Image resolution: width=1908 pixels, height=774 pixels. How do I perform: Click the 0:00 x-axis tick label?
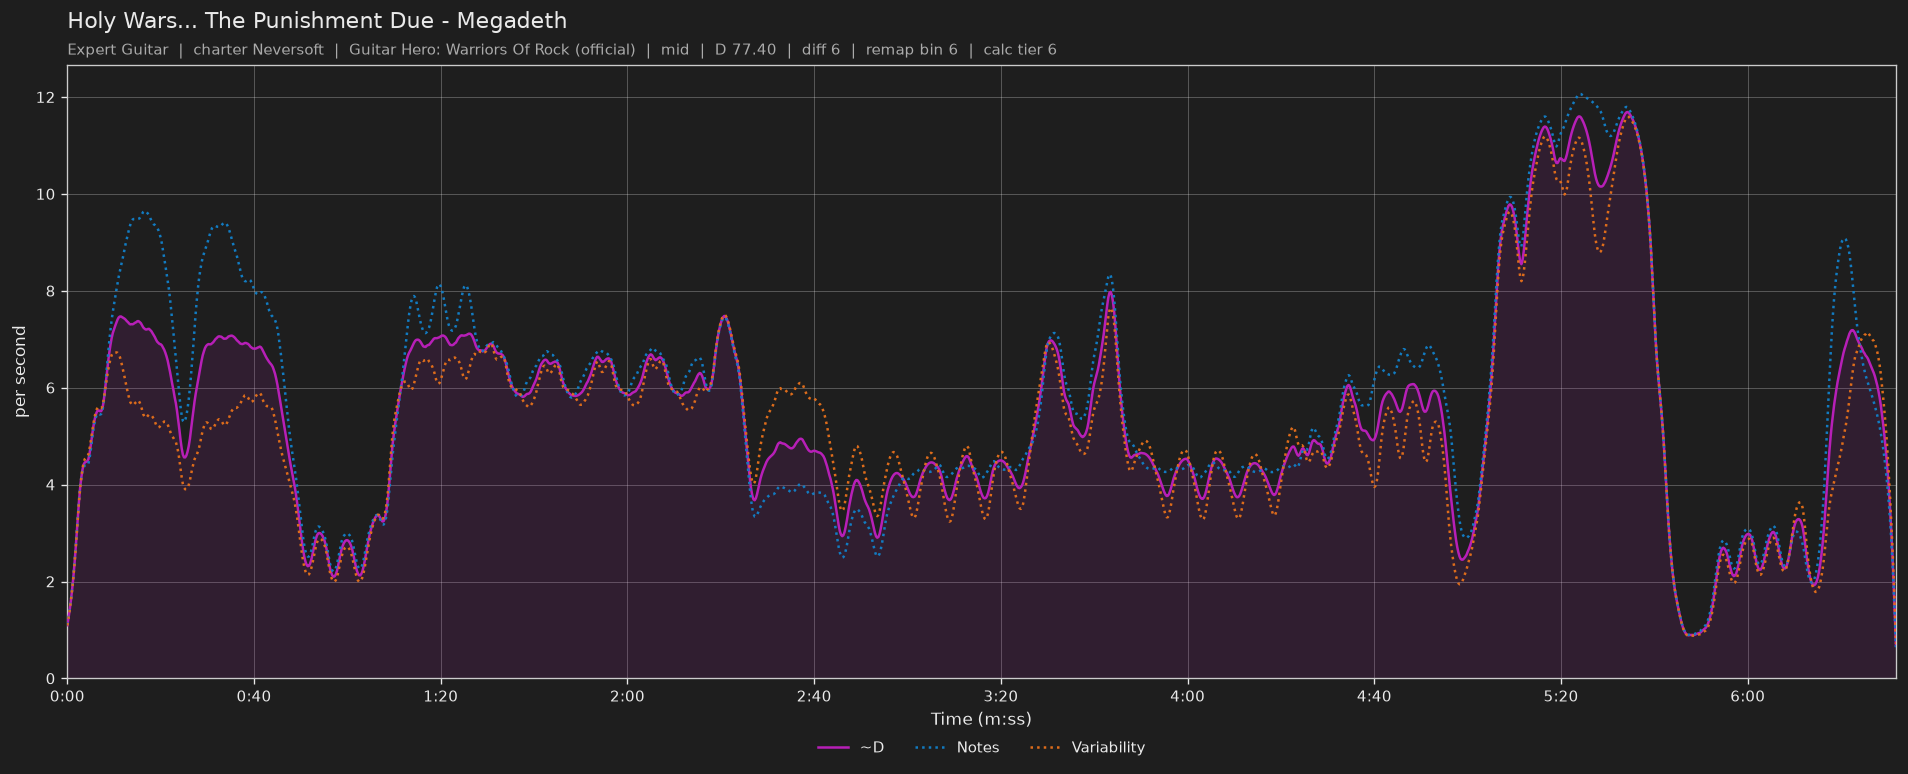pos(67,696)
